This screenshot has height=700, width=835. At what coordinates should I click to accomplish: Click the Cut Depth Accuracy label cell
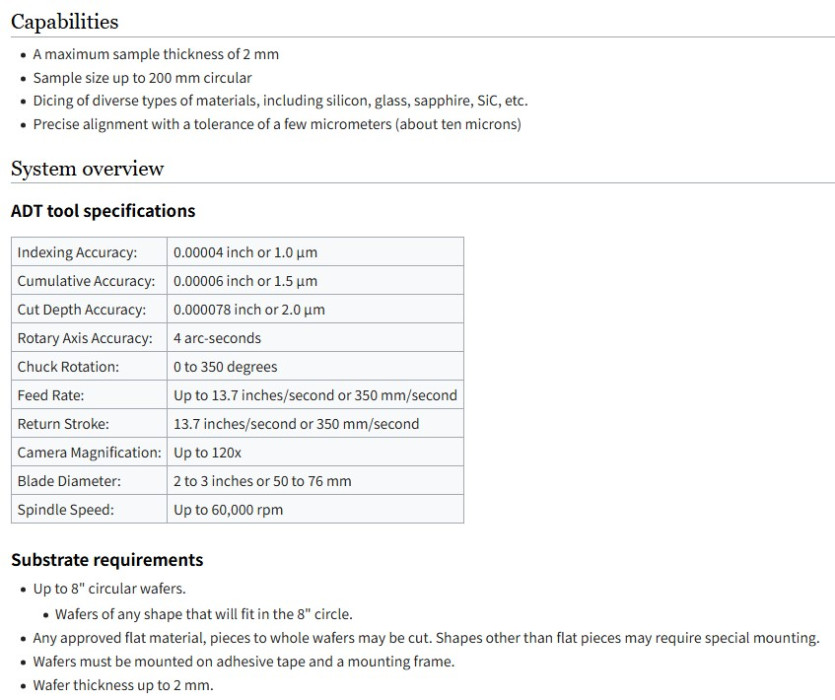pyautogui.click(x=81, y=310)
